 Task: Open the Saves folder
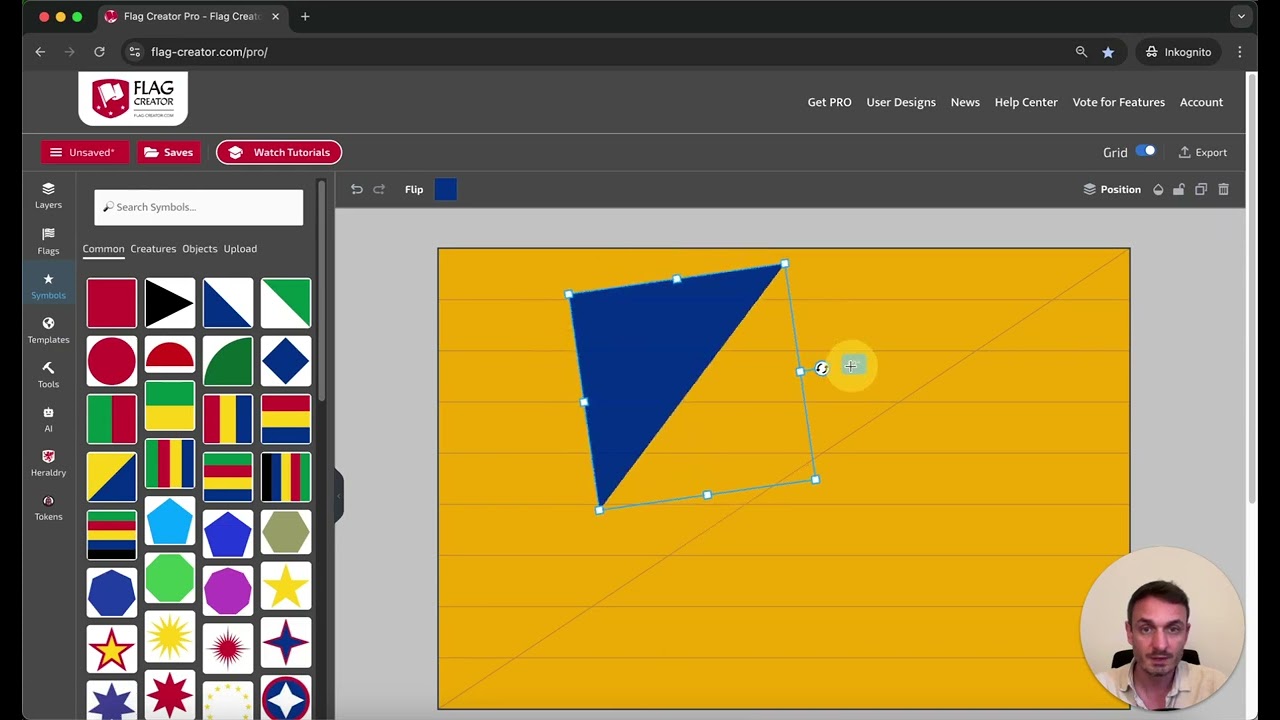(168, 152)
